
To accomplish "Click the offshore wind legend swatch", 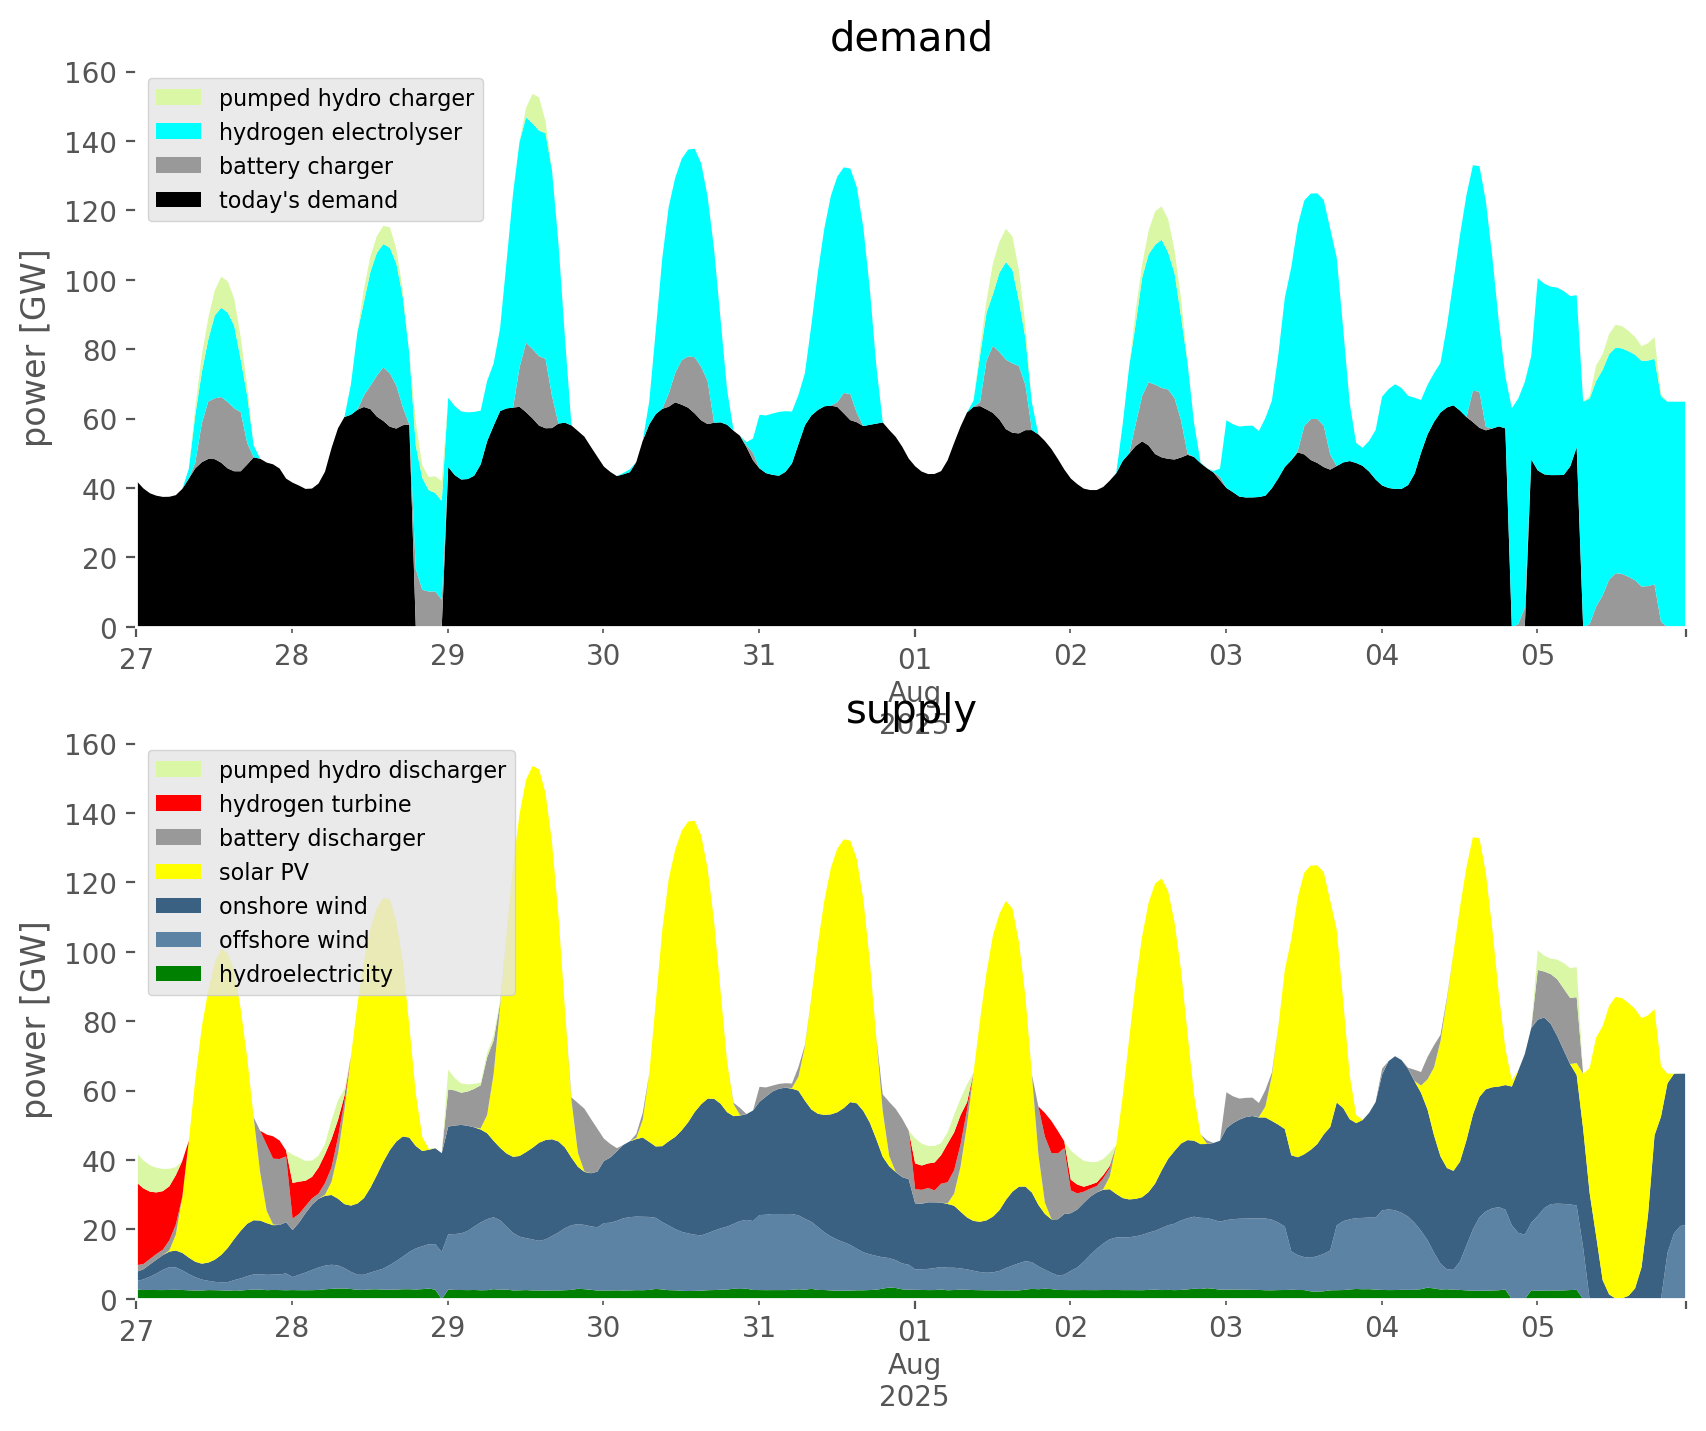I will pos(179,940).
